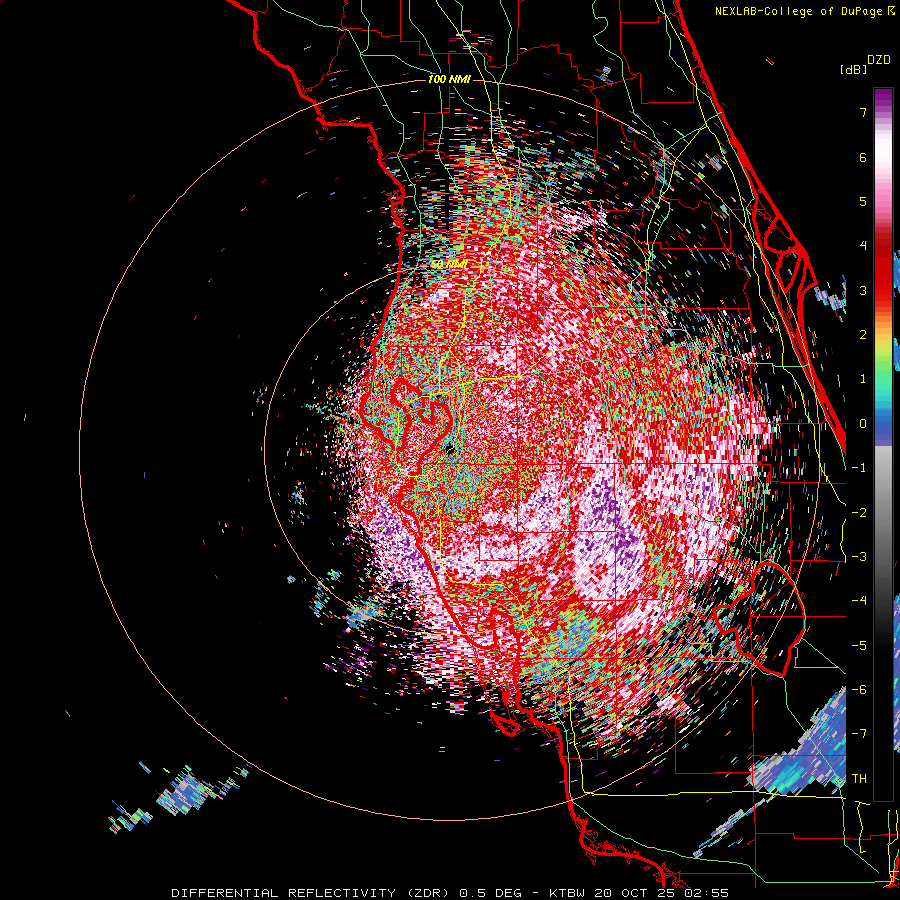Click the [dB] unit label
Image resolution: width=900 pixels, height=900 pixels.
(854, 69)
